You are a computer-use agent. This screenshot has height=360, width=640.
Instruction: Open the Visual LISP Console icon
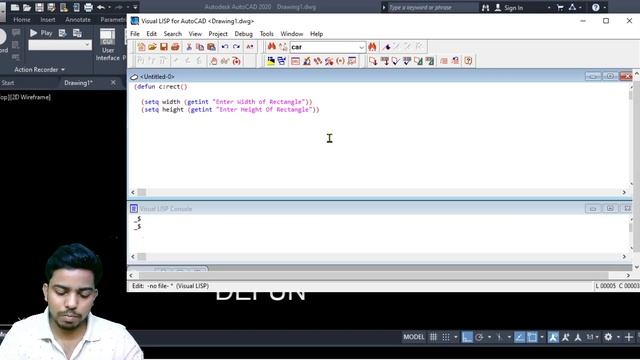(x=296, y=61)
